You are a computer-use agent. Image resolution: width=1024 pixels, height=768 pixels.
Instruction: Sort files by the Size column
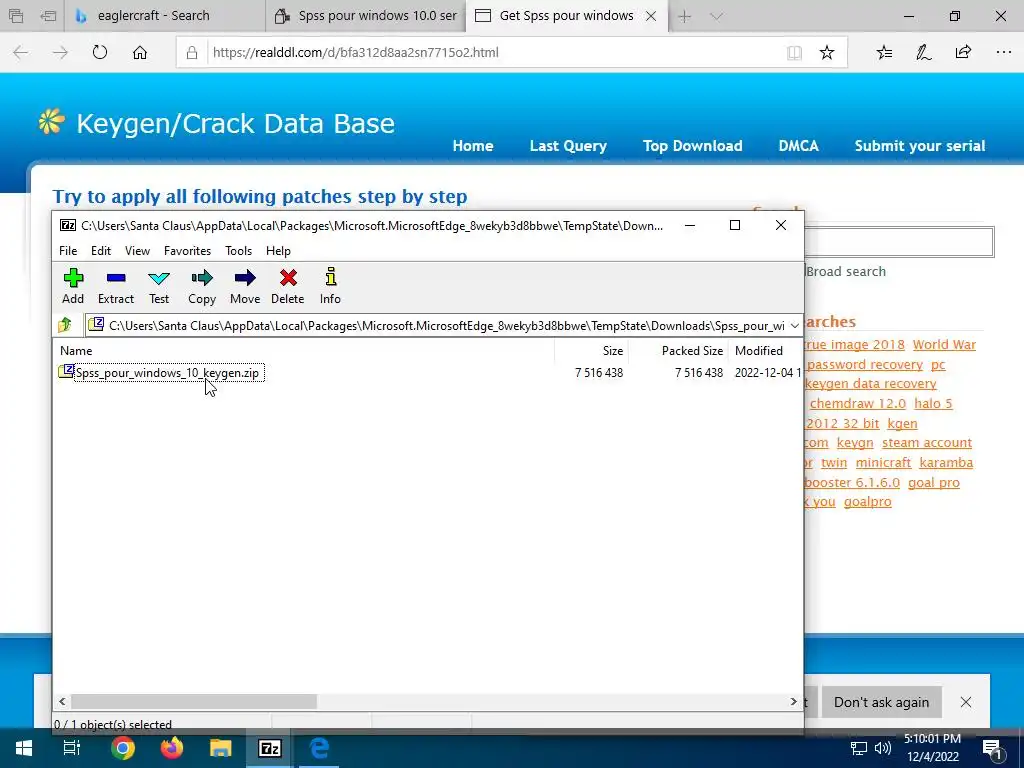click(613, 351)
